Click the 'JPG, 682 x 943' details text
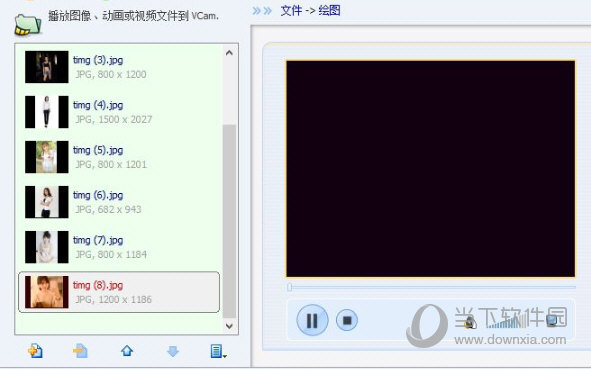 point(108,210)
